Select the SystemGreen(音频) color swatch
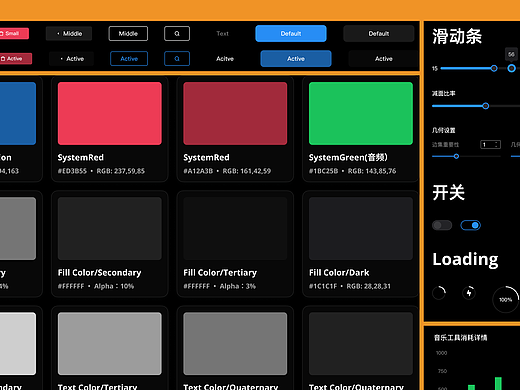Screen dimensions: 520x390 [361, 113]
